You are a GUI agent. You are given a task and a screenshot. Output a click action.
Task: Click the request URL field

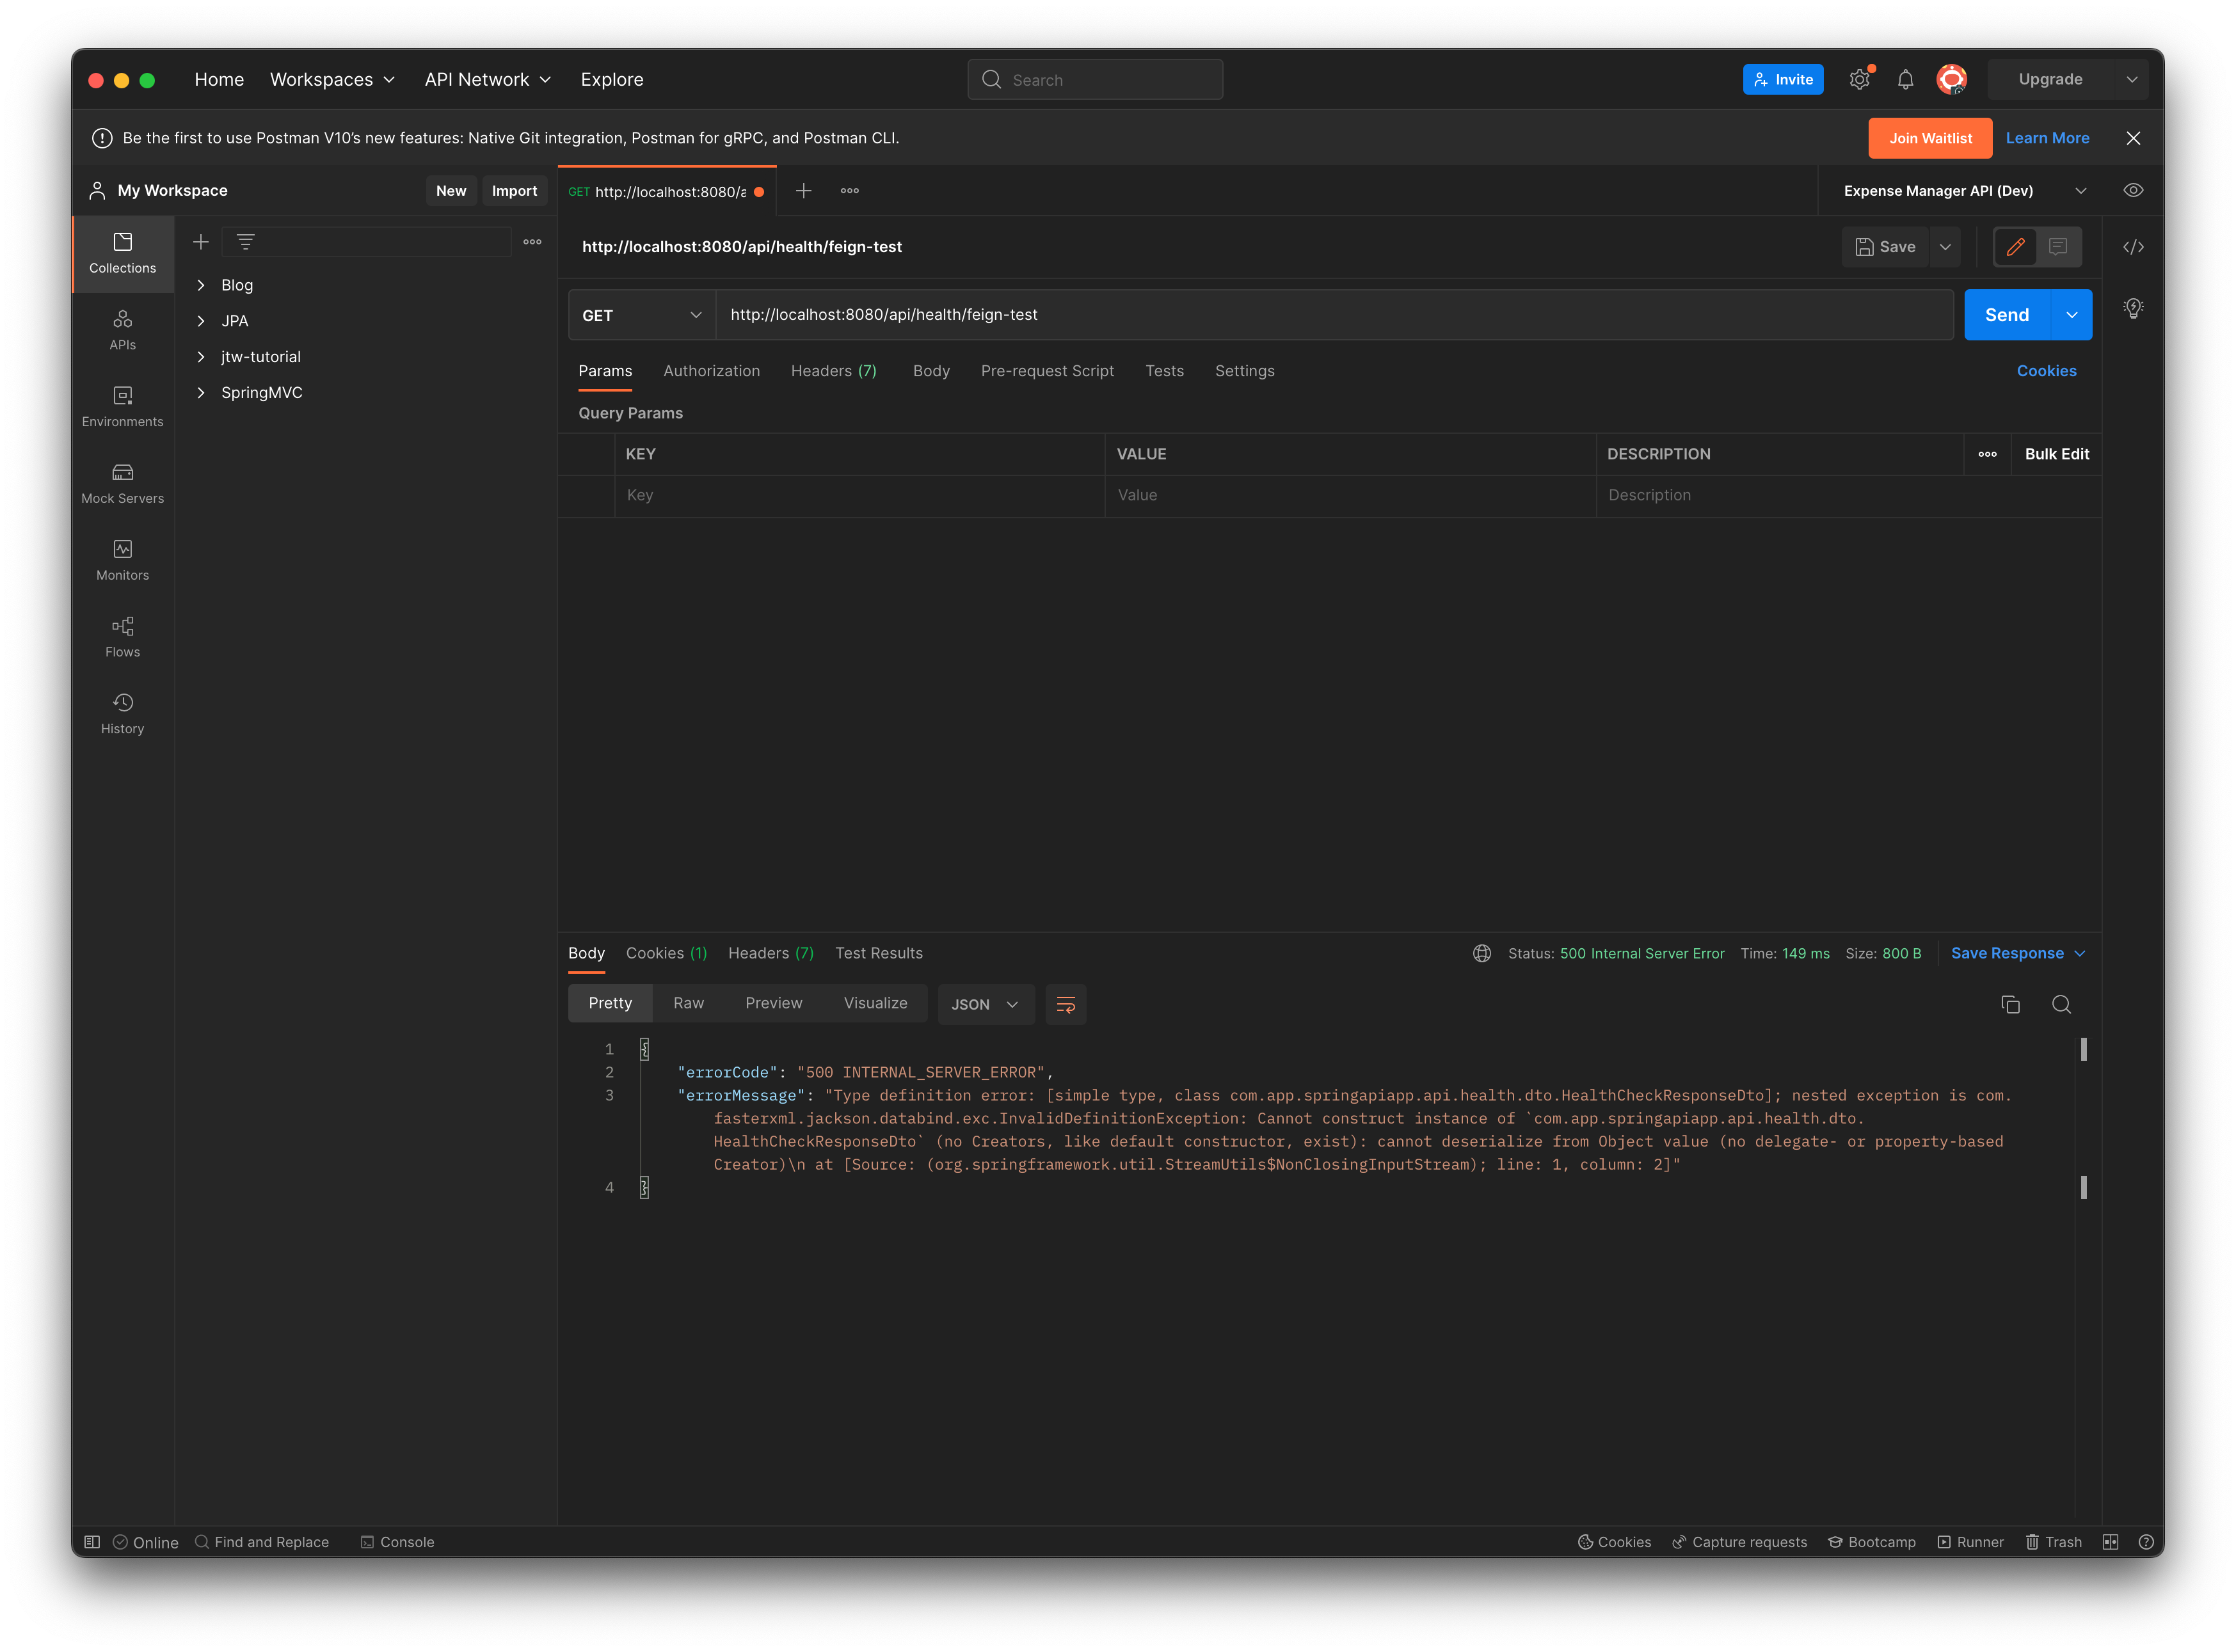coord(1334,316)
